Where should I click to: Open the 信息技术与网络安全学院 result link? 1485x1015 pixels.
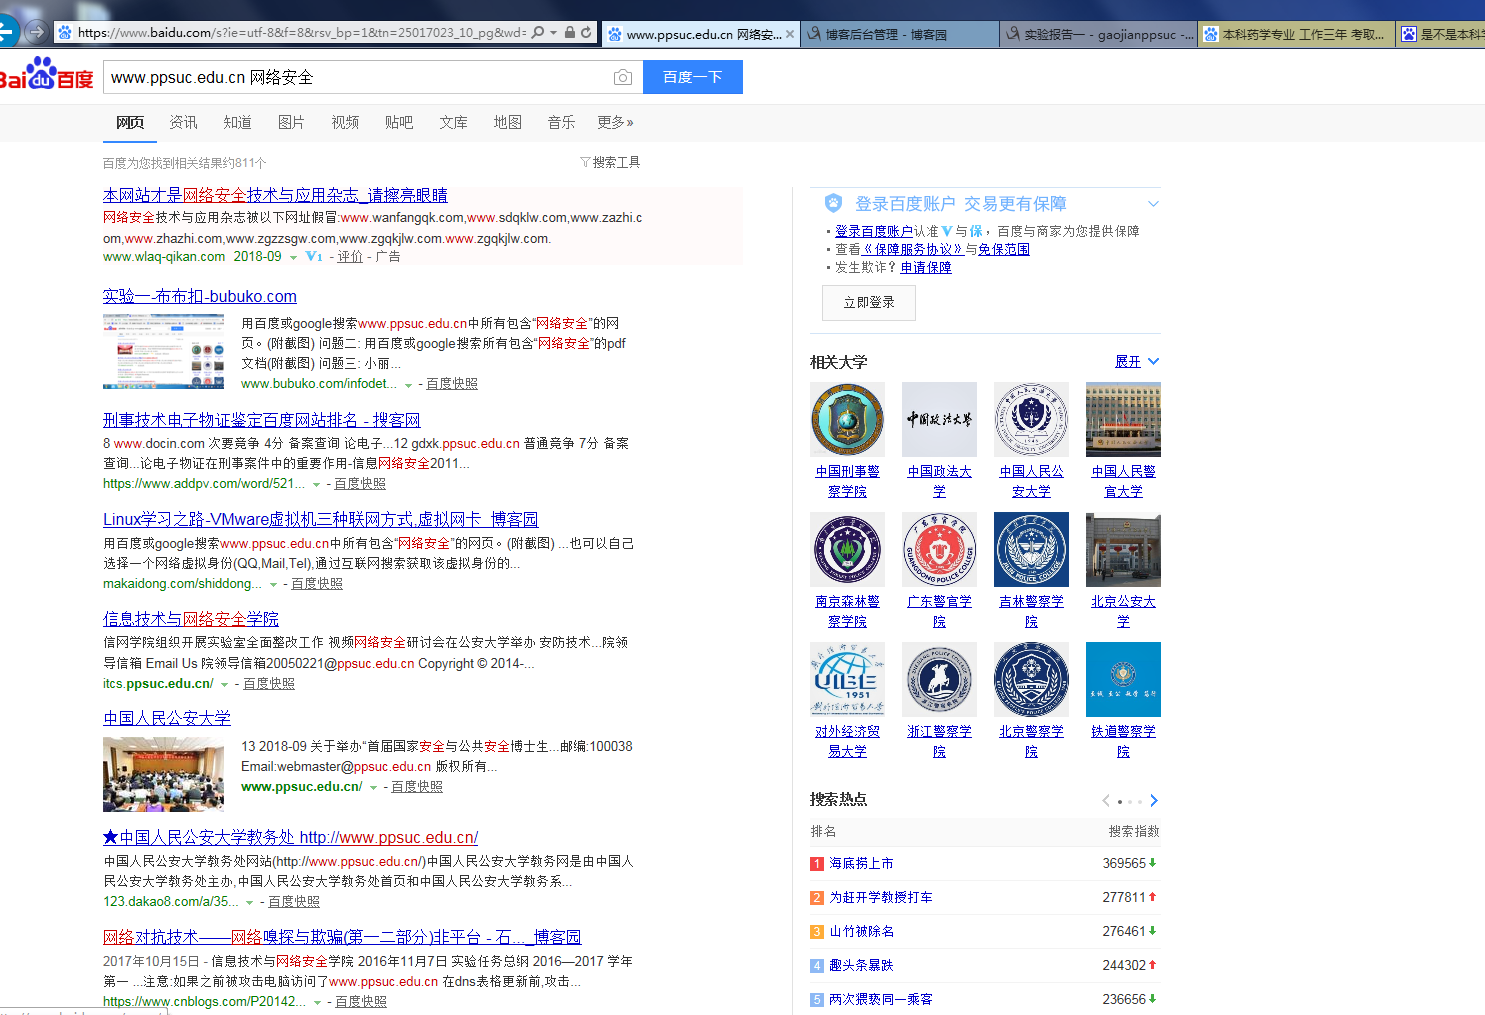pyautogui.click(x=191, y=619)
